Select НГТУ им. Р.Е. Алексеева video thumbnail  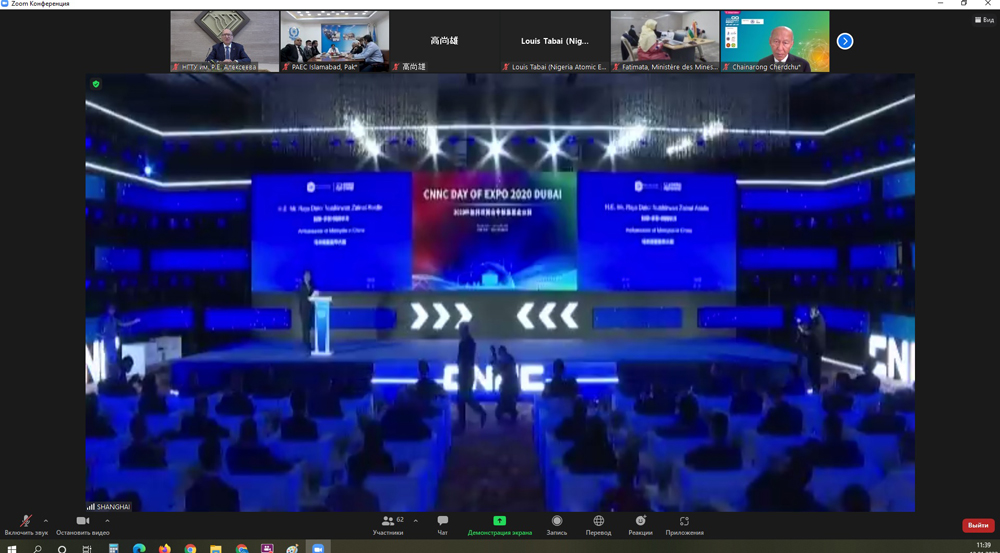coord(224,41)
